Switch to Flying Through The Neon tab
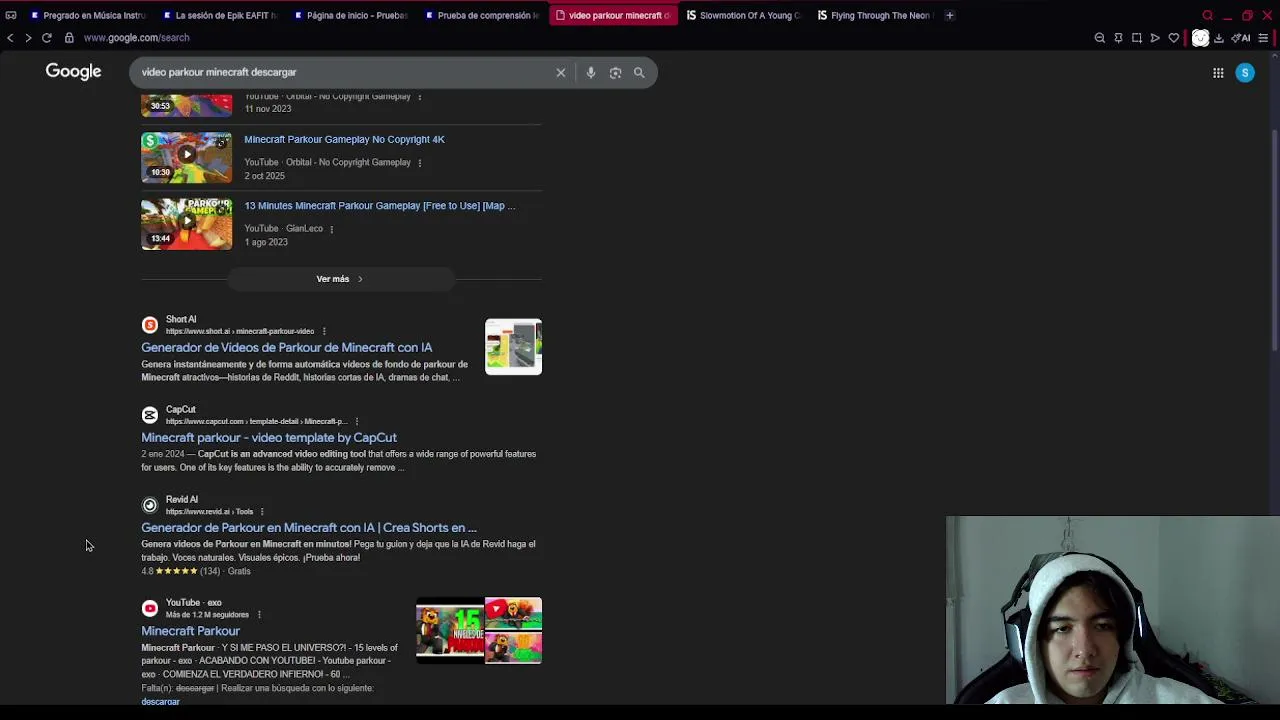This screenshot has height=720, width=1280. click(874, 15)
